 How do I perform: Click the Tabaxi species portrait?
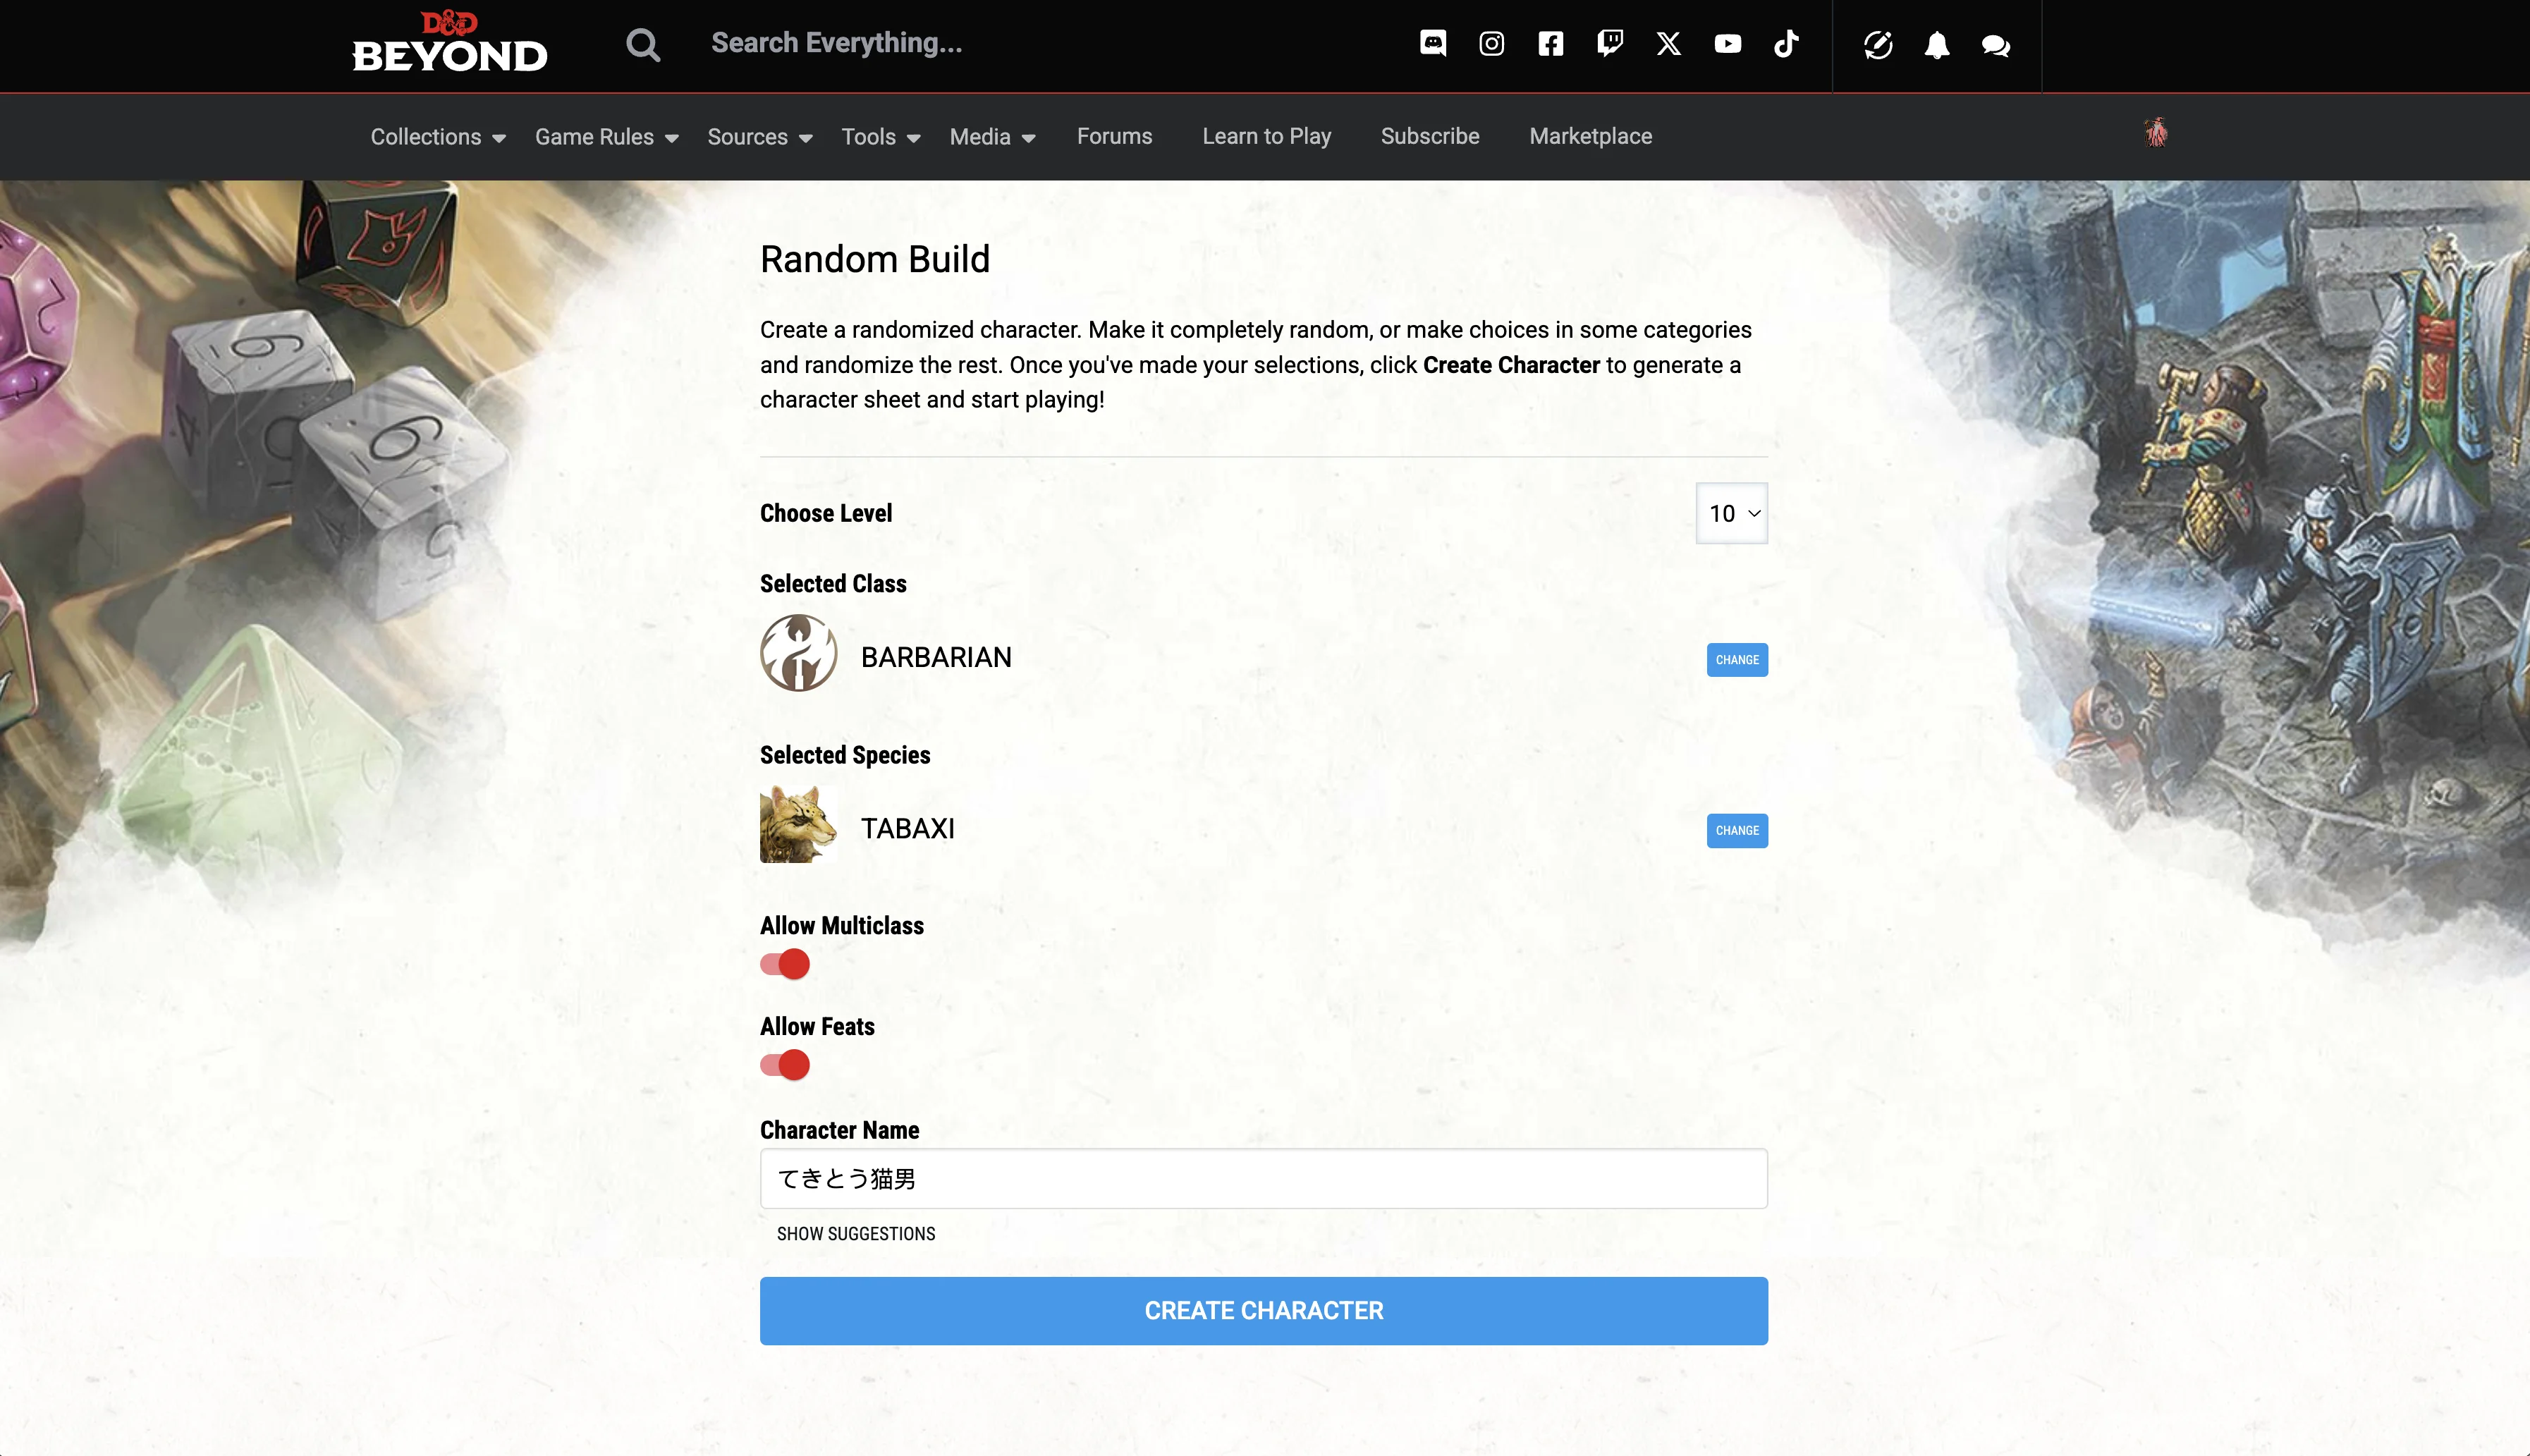point(798,824)
